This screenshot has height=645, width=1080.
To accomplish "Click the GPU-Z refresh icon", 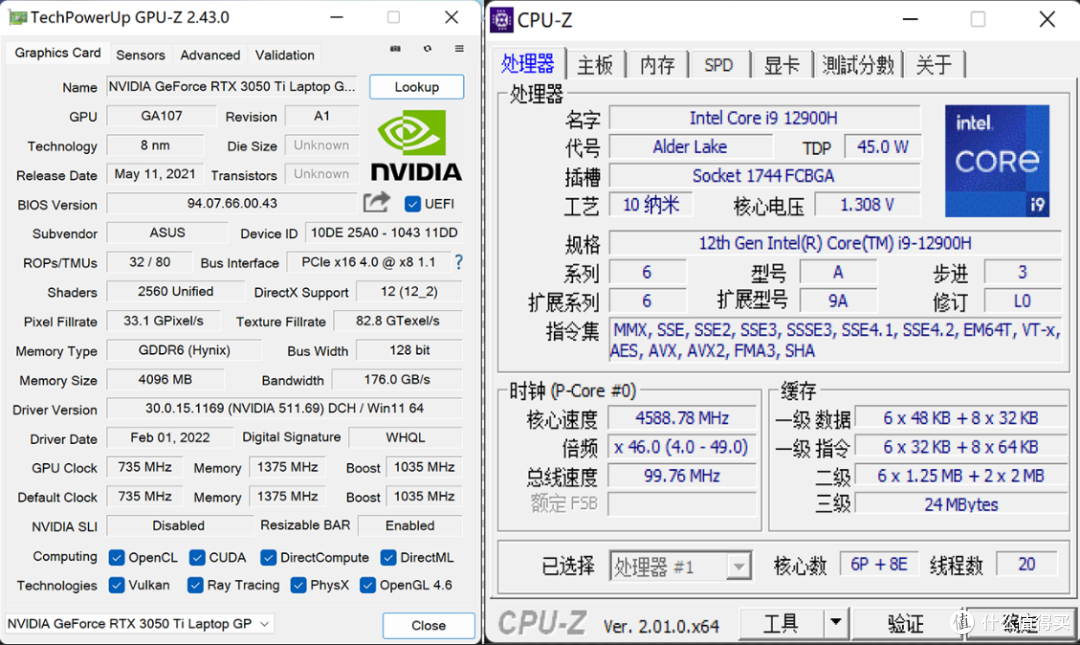I will pyautogui.click(x=428, y=48).
